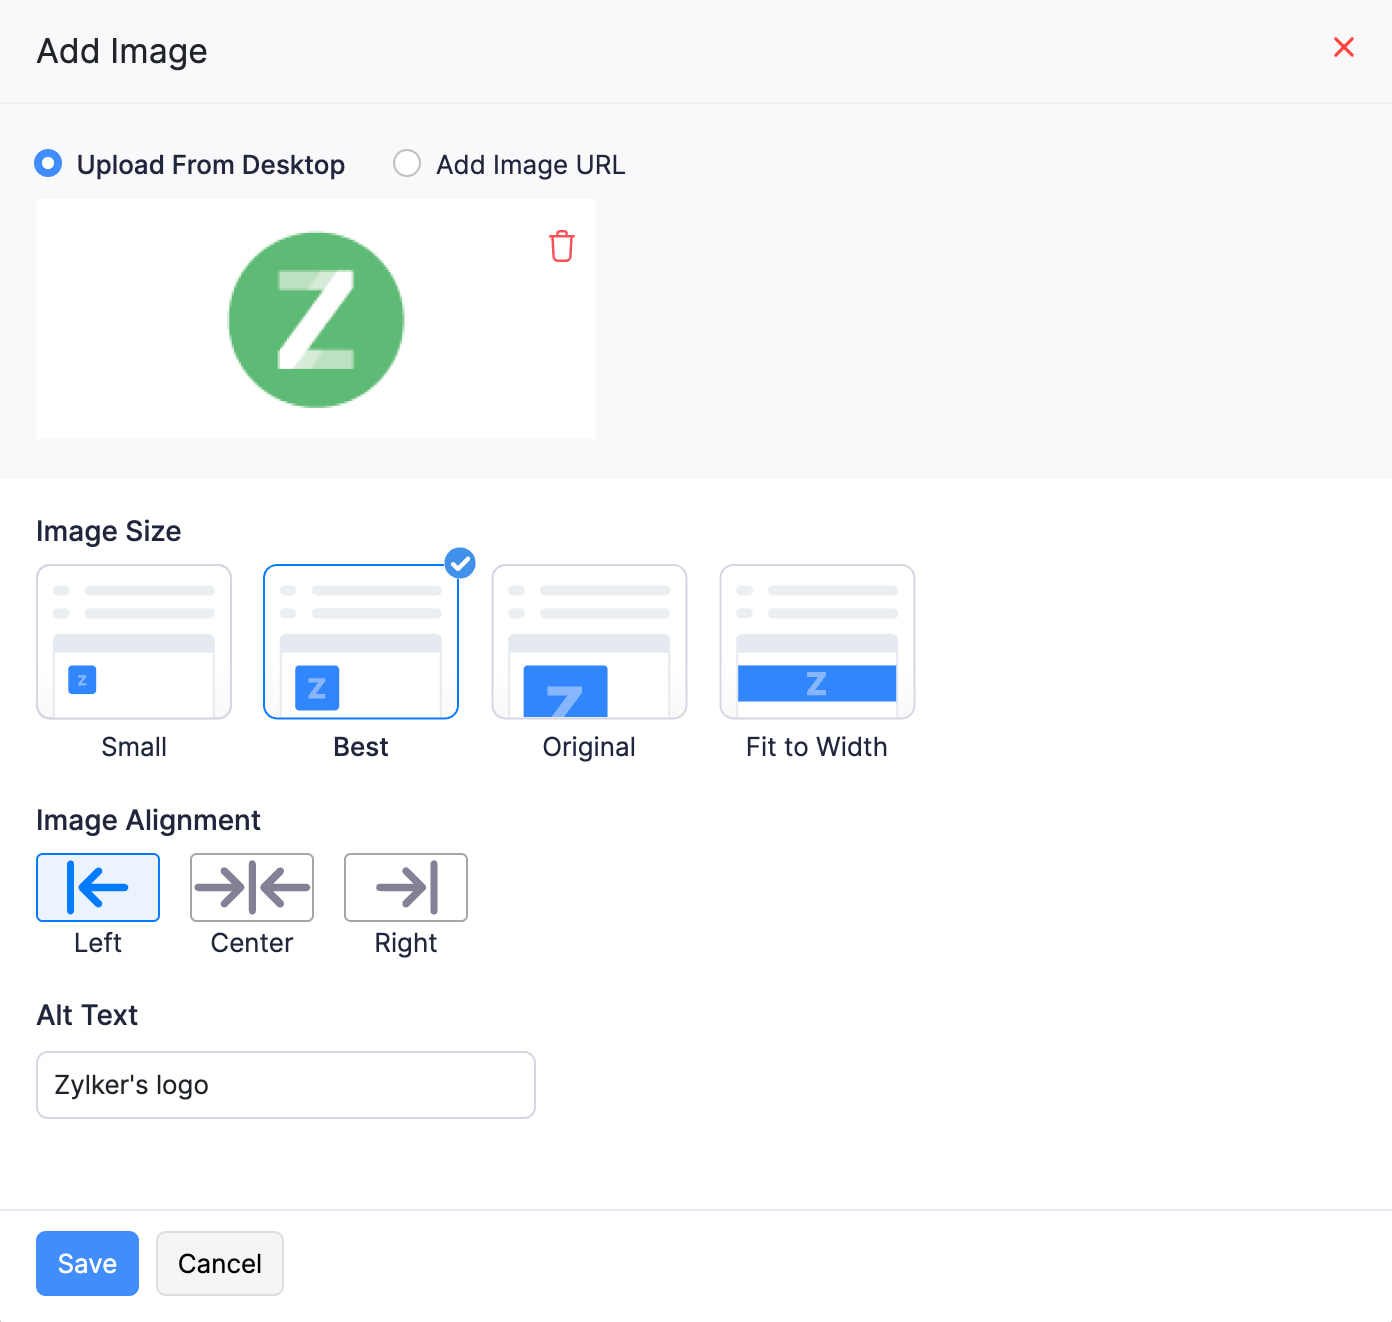Viewport: 1392px width, 1322px height.
Task: Select the Original image size option
Action: tap(588, 641)
